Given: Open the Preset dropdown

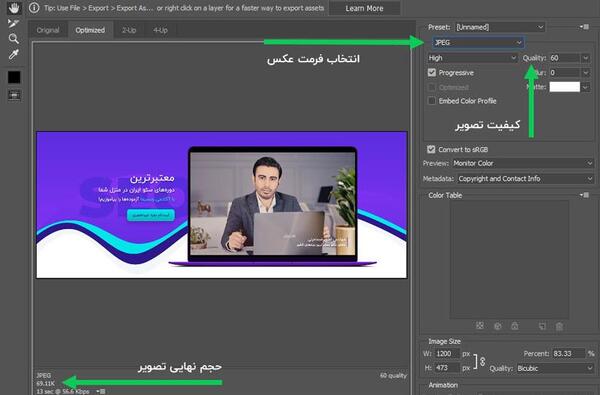Looking at the screenshot, I should [500, 27].
